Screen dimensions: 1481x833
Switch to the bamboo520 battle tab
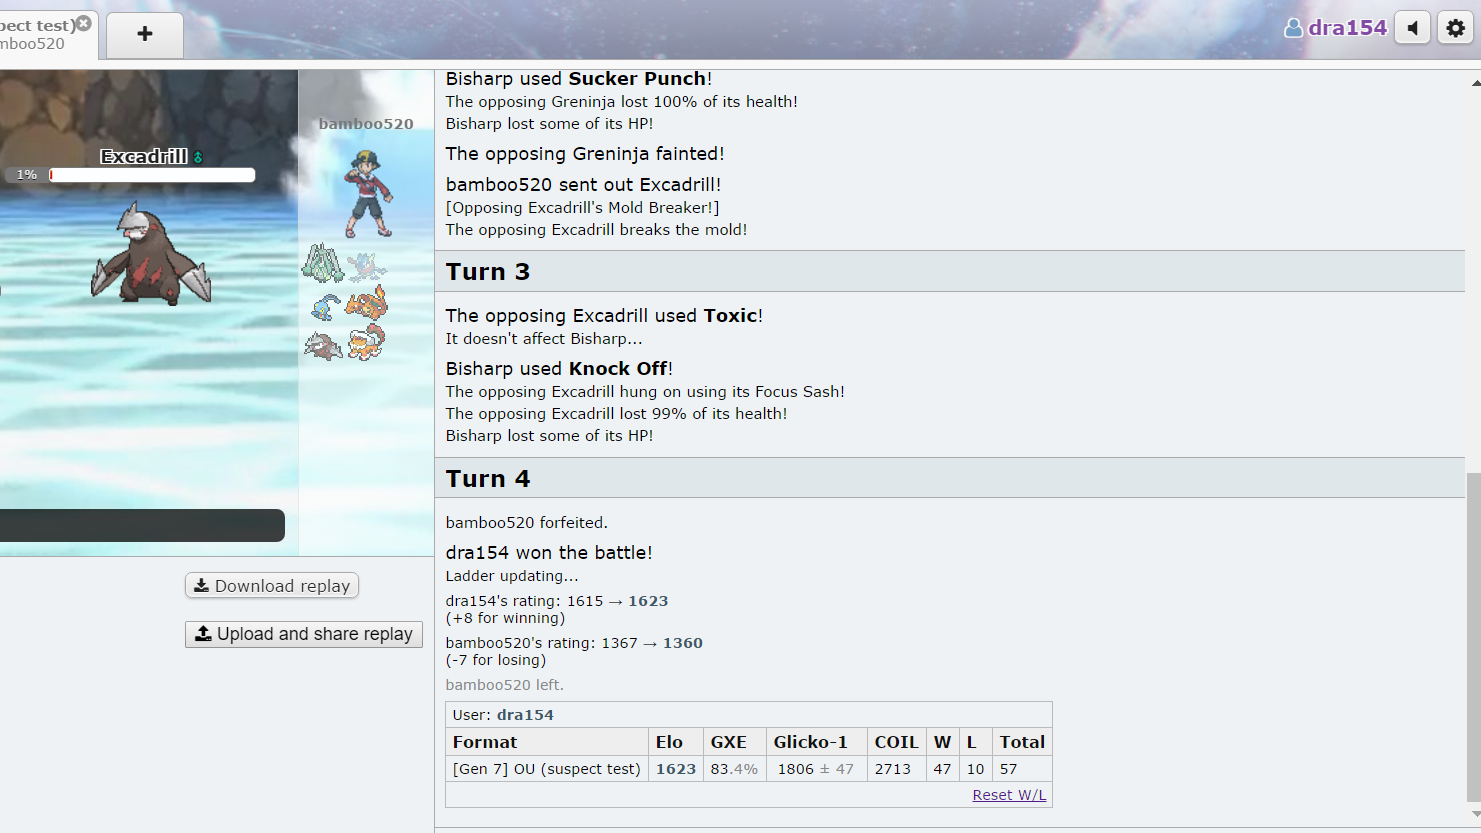pos(40,34)
